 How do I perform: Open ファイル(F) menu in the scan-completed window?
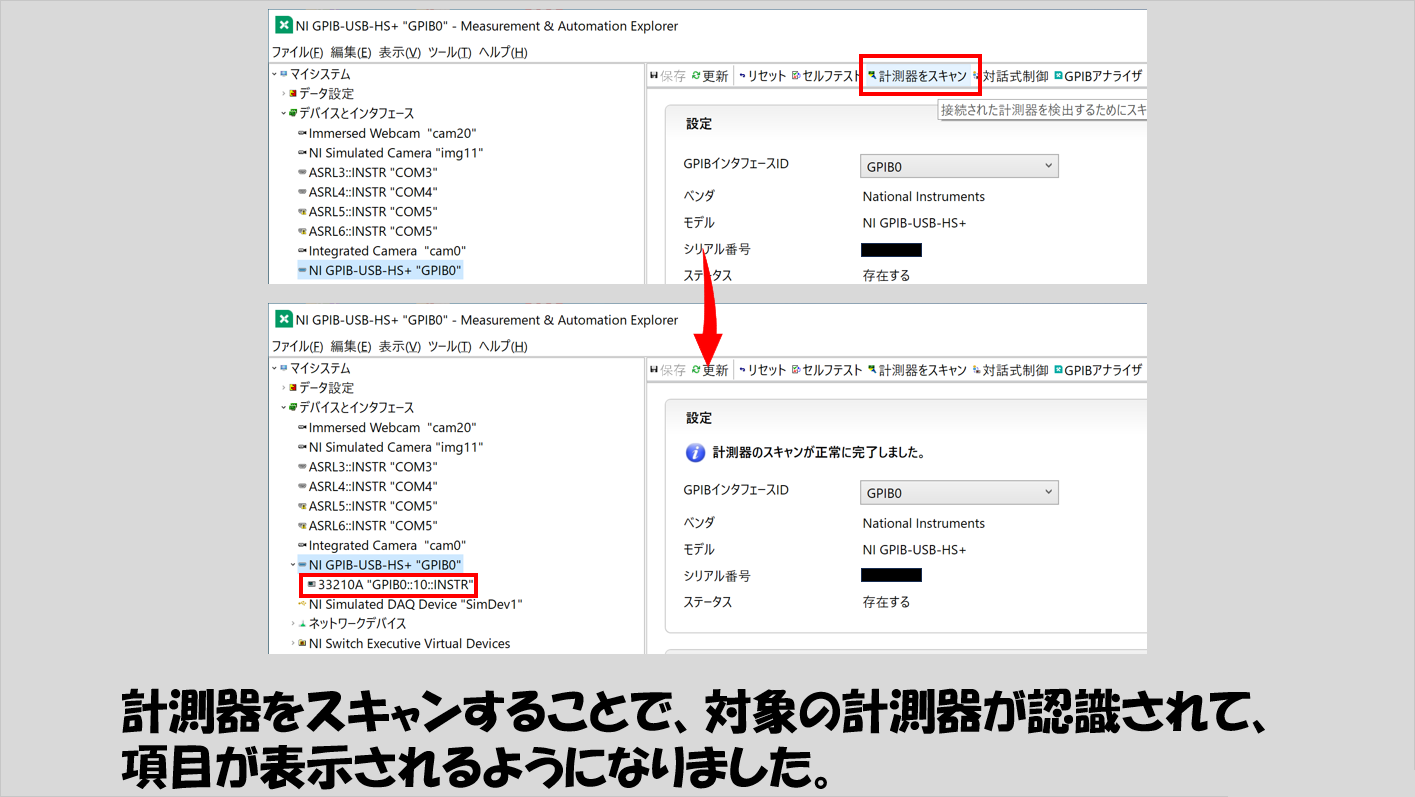[x=298, y=346]
